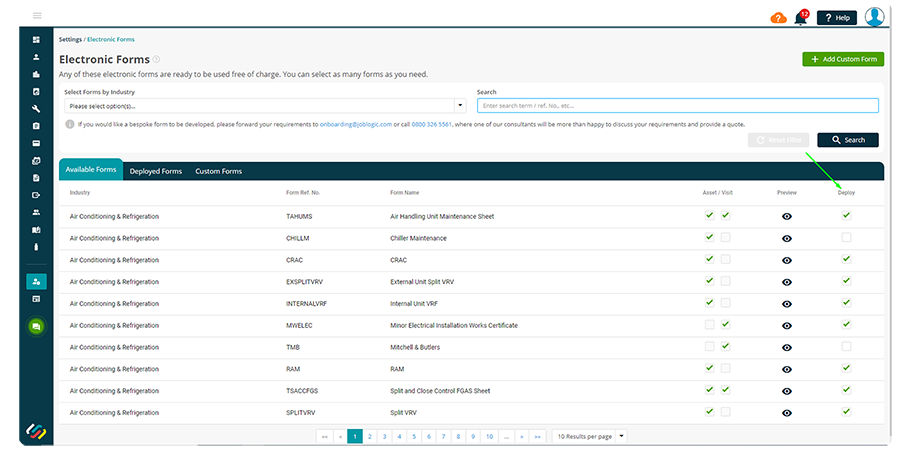Viewport: 910px width, 450px height.
Task: Open the single person icon in sidebar
Action: coord(36,57)
